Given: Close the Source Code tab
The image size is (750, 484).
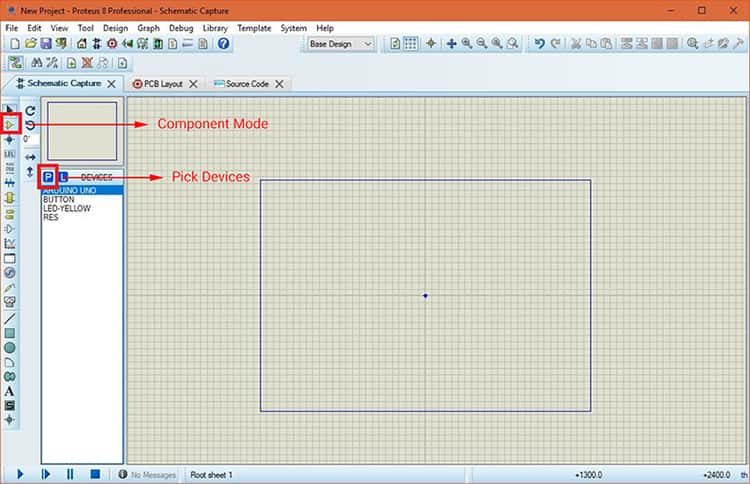Looking at the screenshot, I should click(279, 84).
